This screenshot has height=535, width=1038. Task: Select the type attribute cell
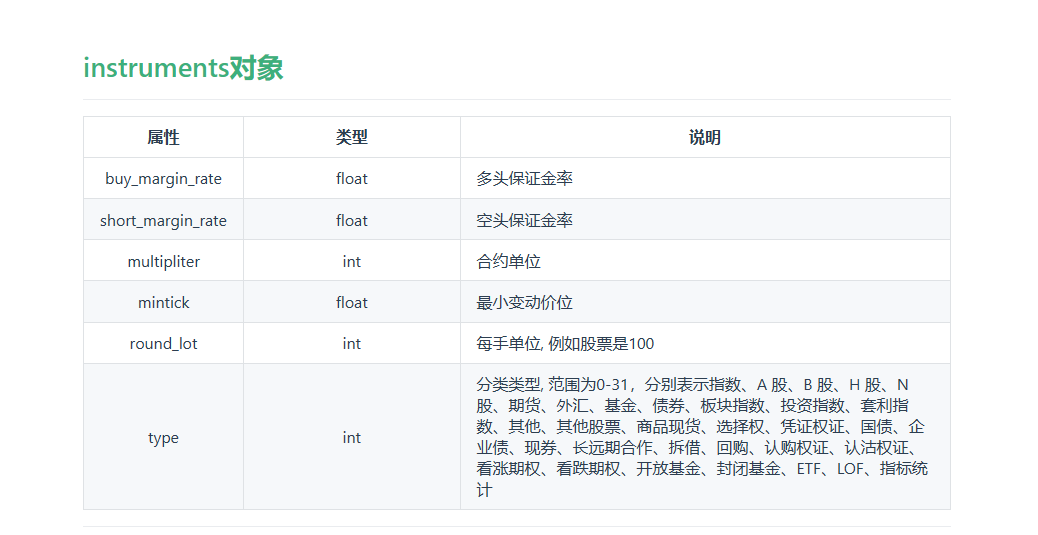(164, 437)
